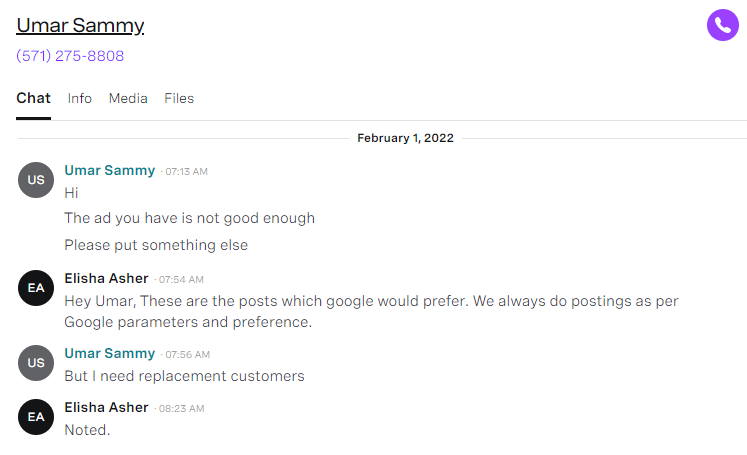This screenshot has height=455, width=747.
Task: Click the purple phone call icon
Action: (722, 25)
